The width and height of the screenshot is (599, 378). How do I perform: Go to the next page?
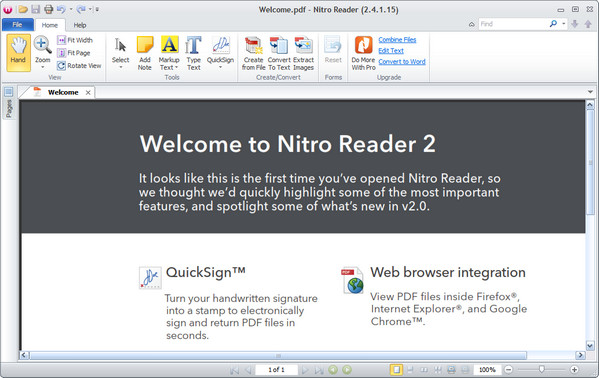[305, 370]
